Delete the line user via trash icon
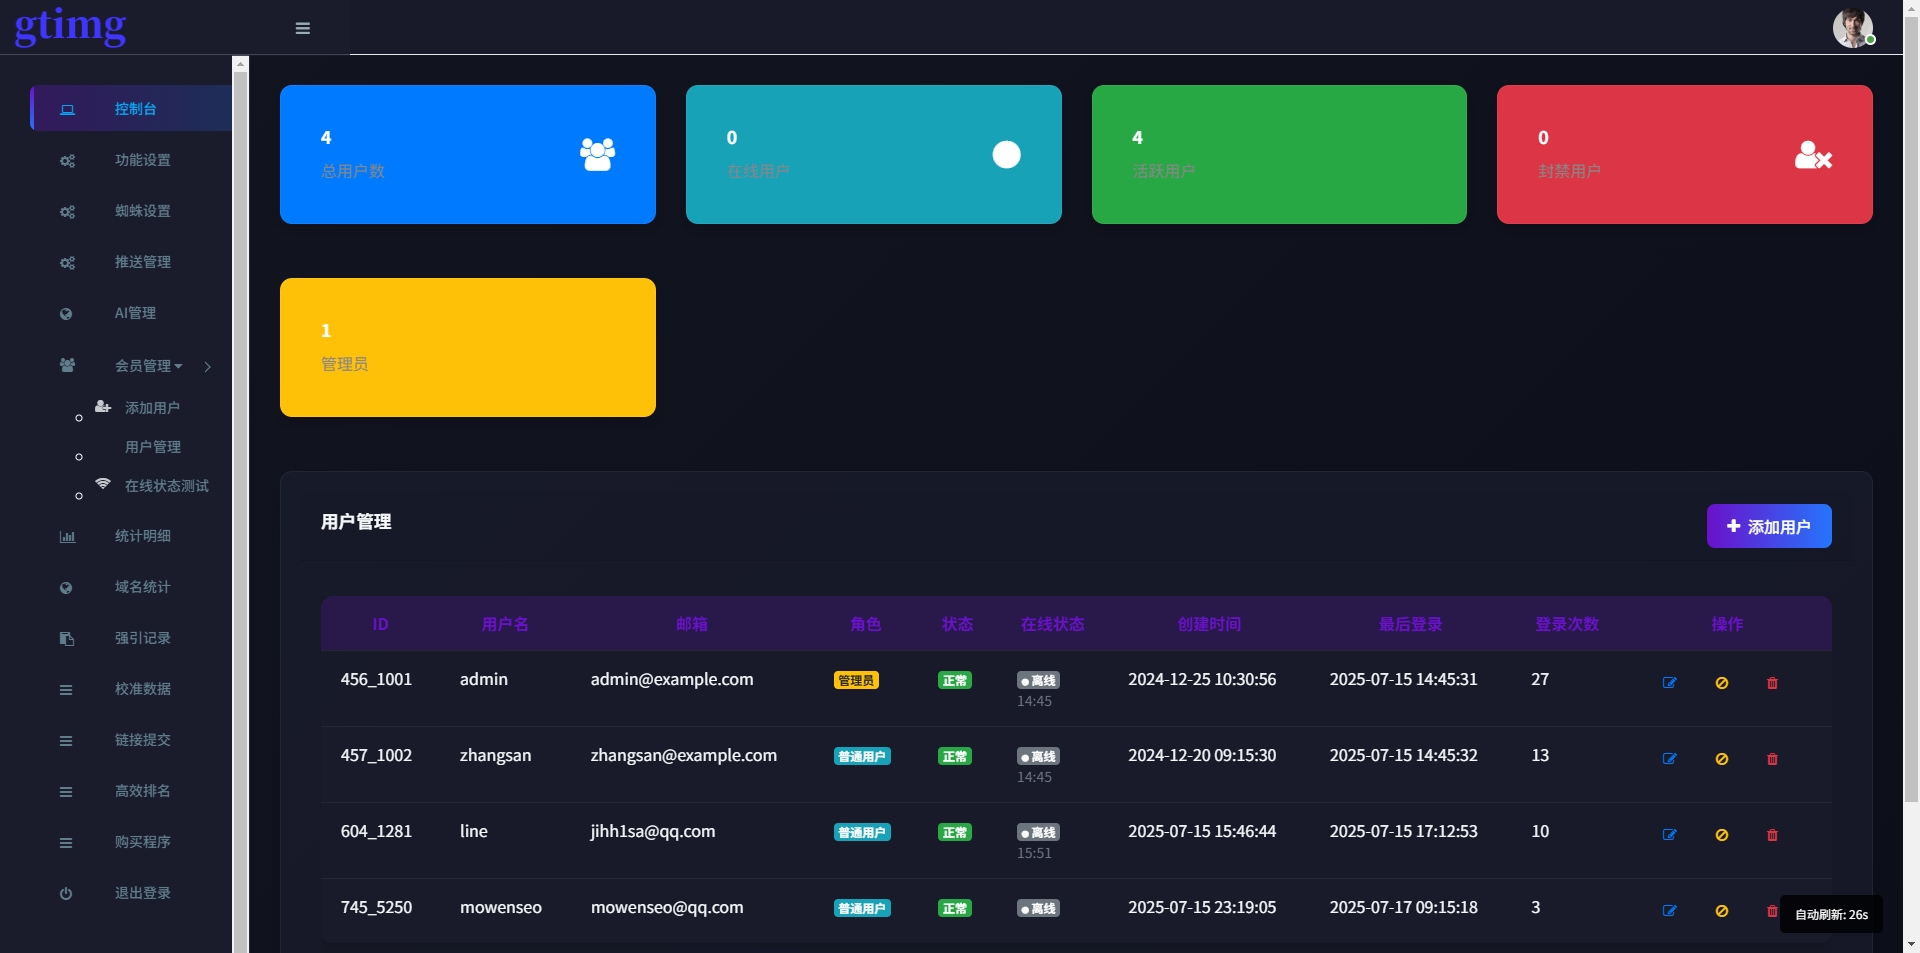Image resolution: width=1920 pixels, height=953 pixels. point(1772,835)
